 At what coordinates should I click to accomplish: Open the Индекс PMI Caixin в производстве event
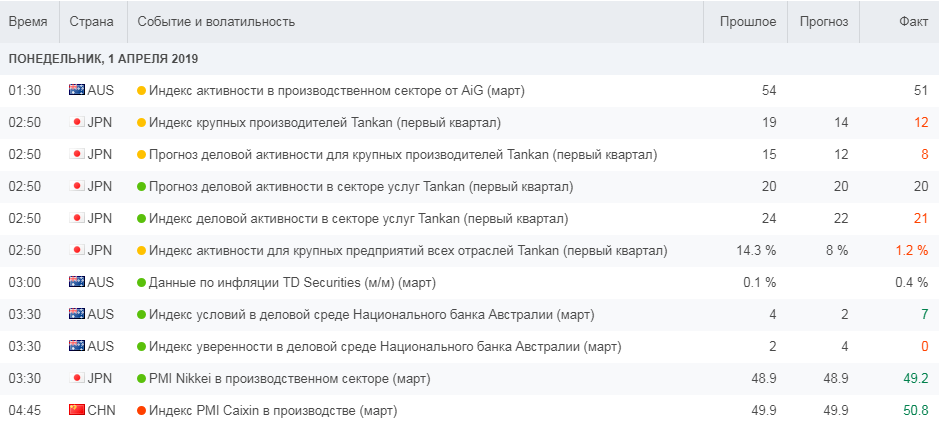pyautogui.click(x=272, y=411)
